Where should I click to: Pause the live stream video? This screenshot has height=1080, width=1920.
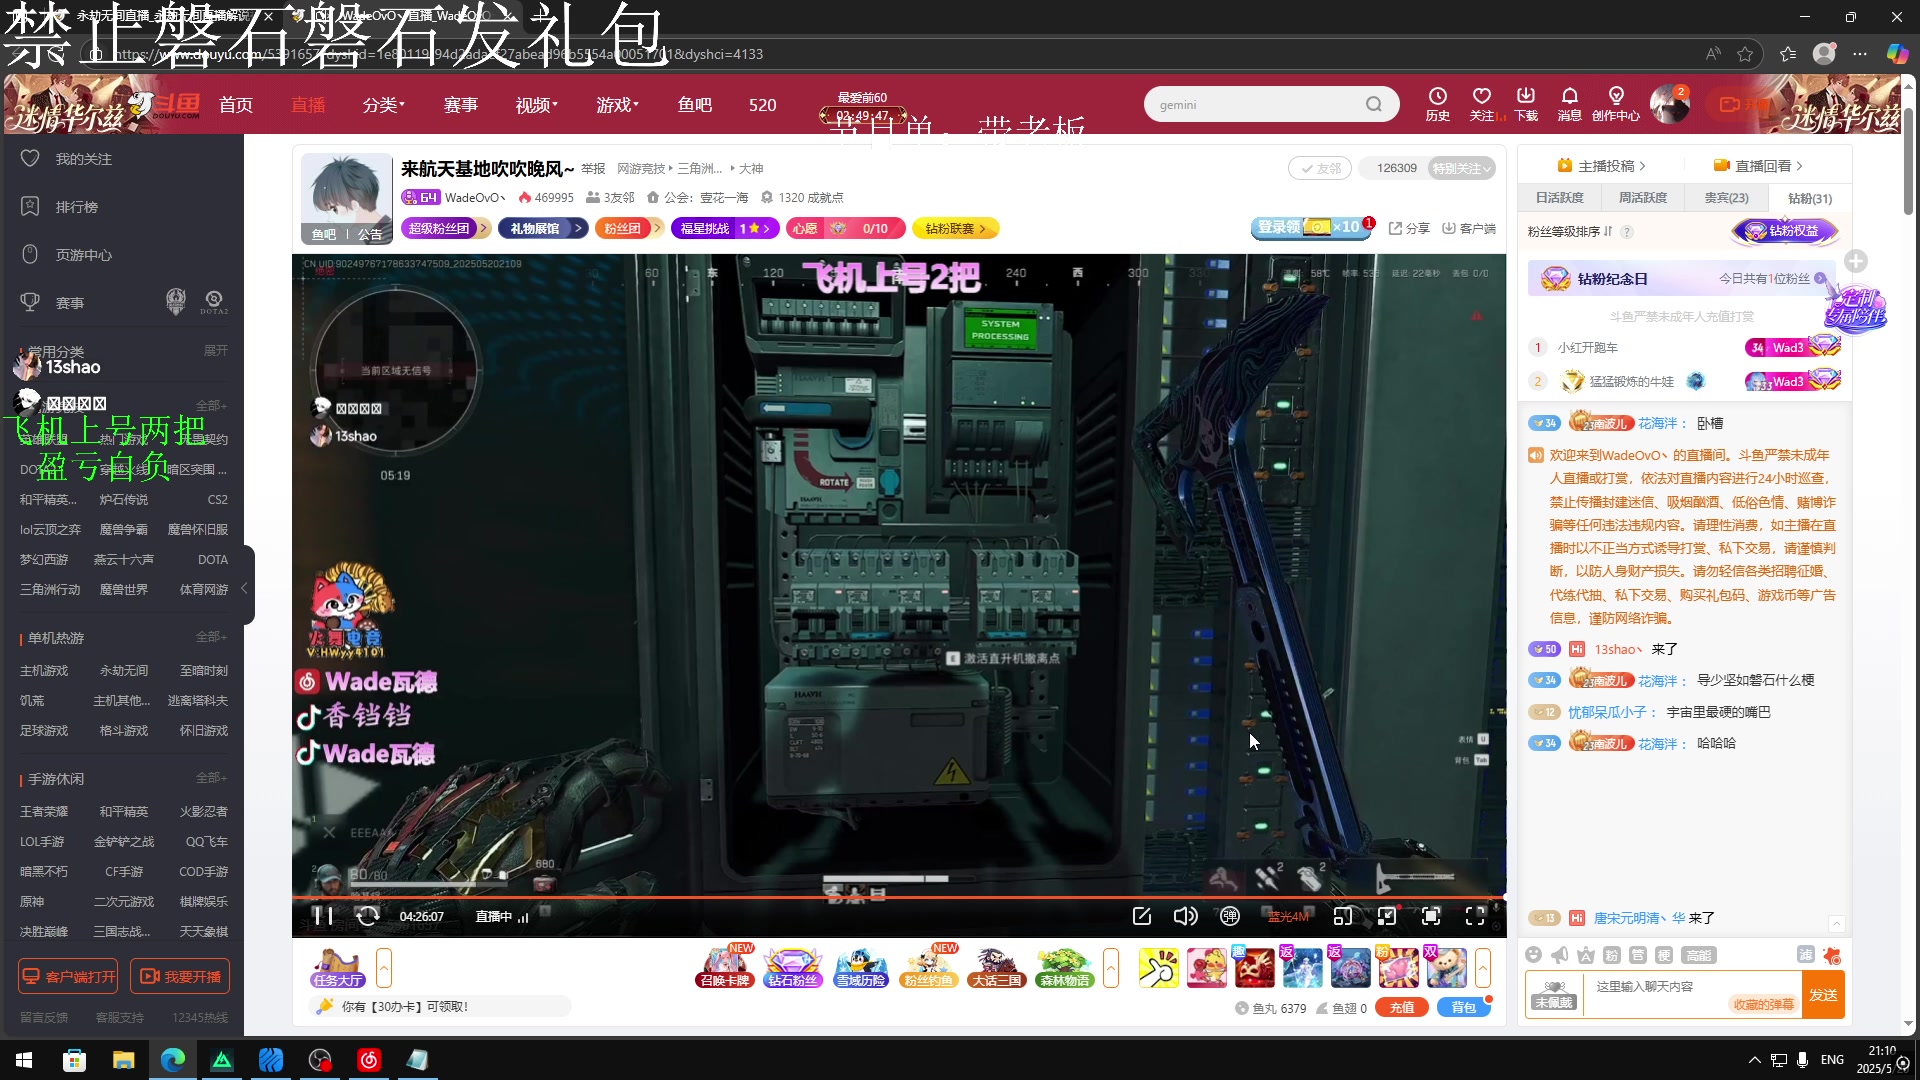point(322,916)
